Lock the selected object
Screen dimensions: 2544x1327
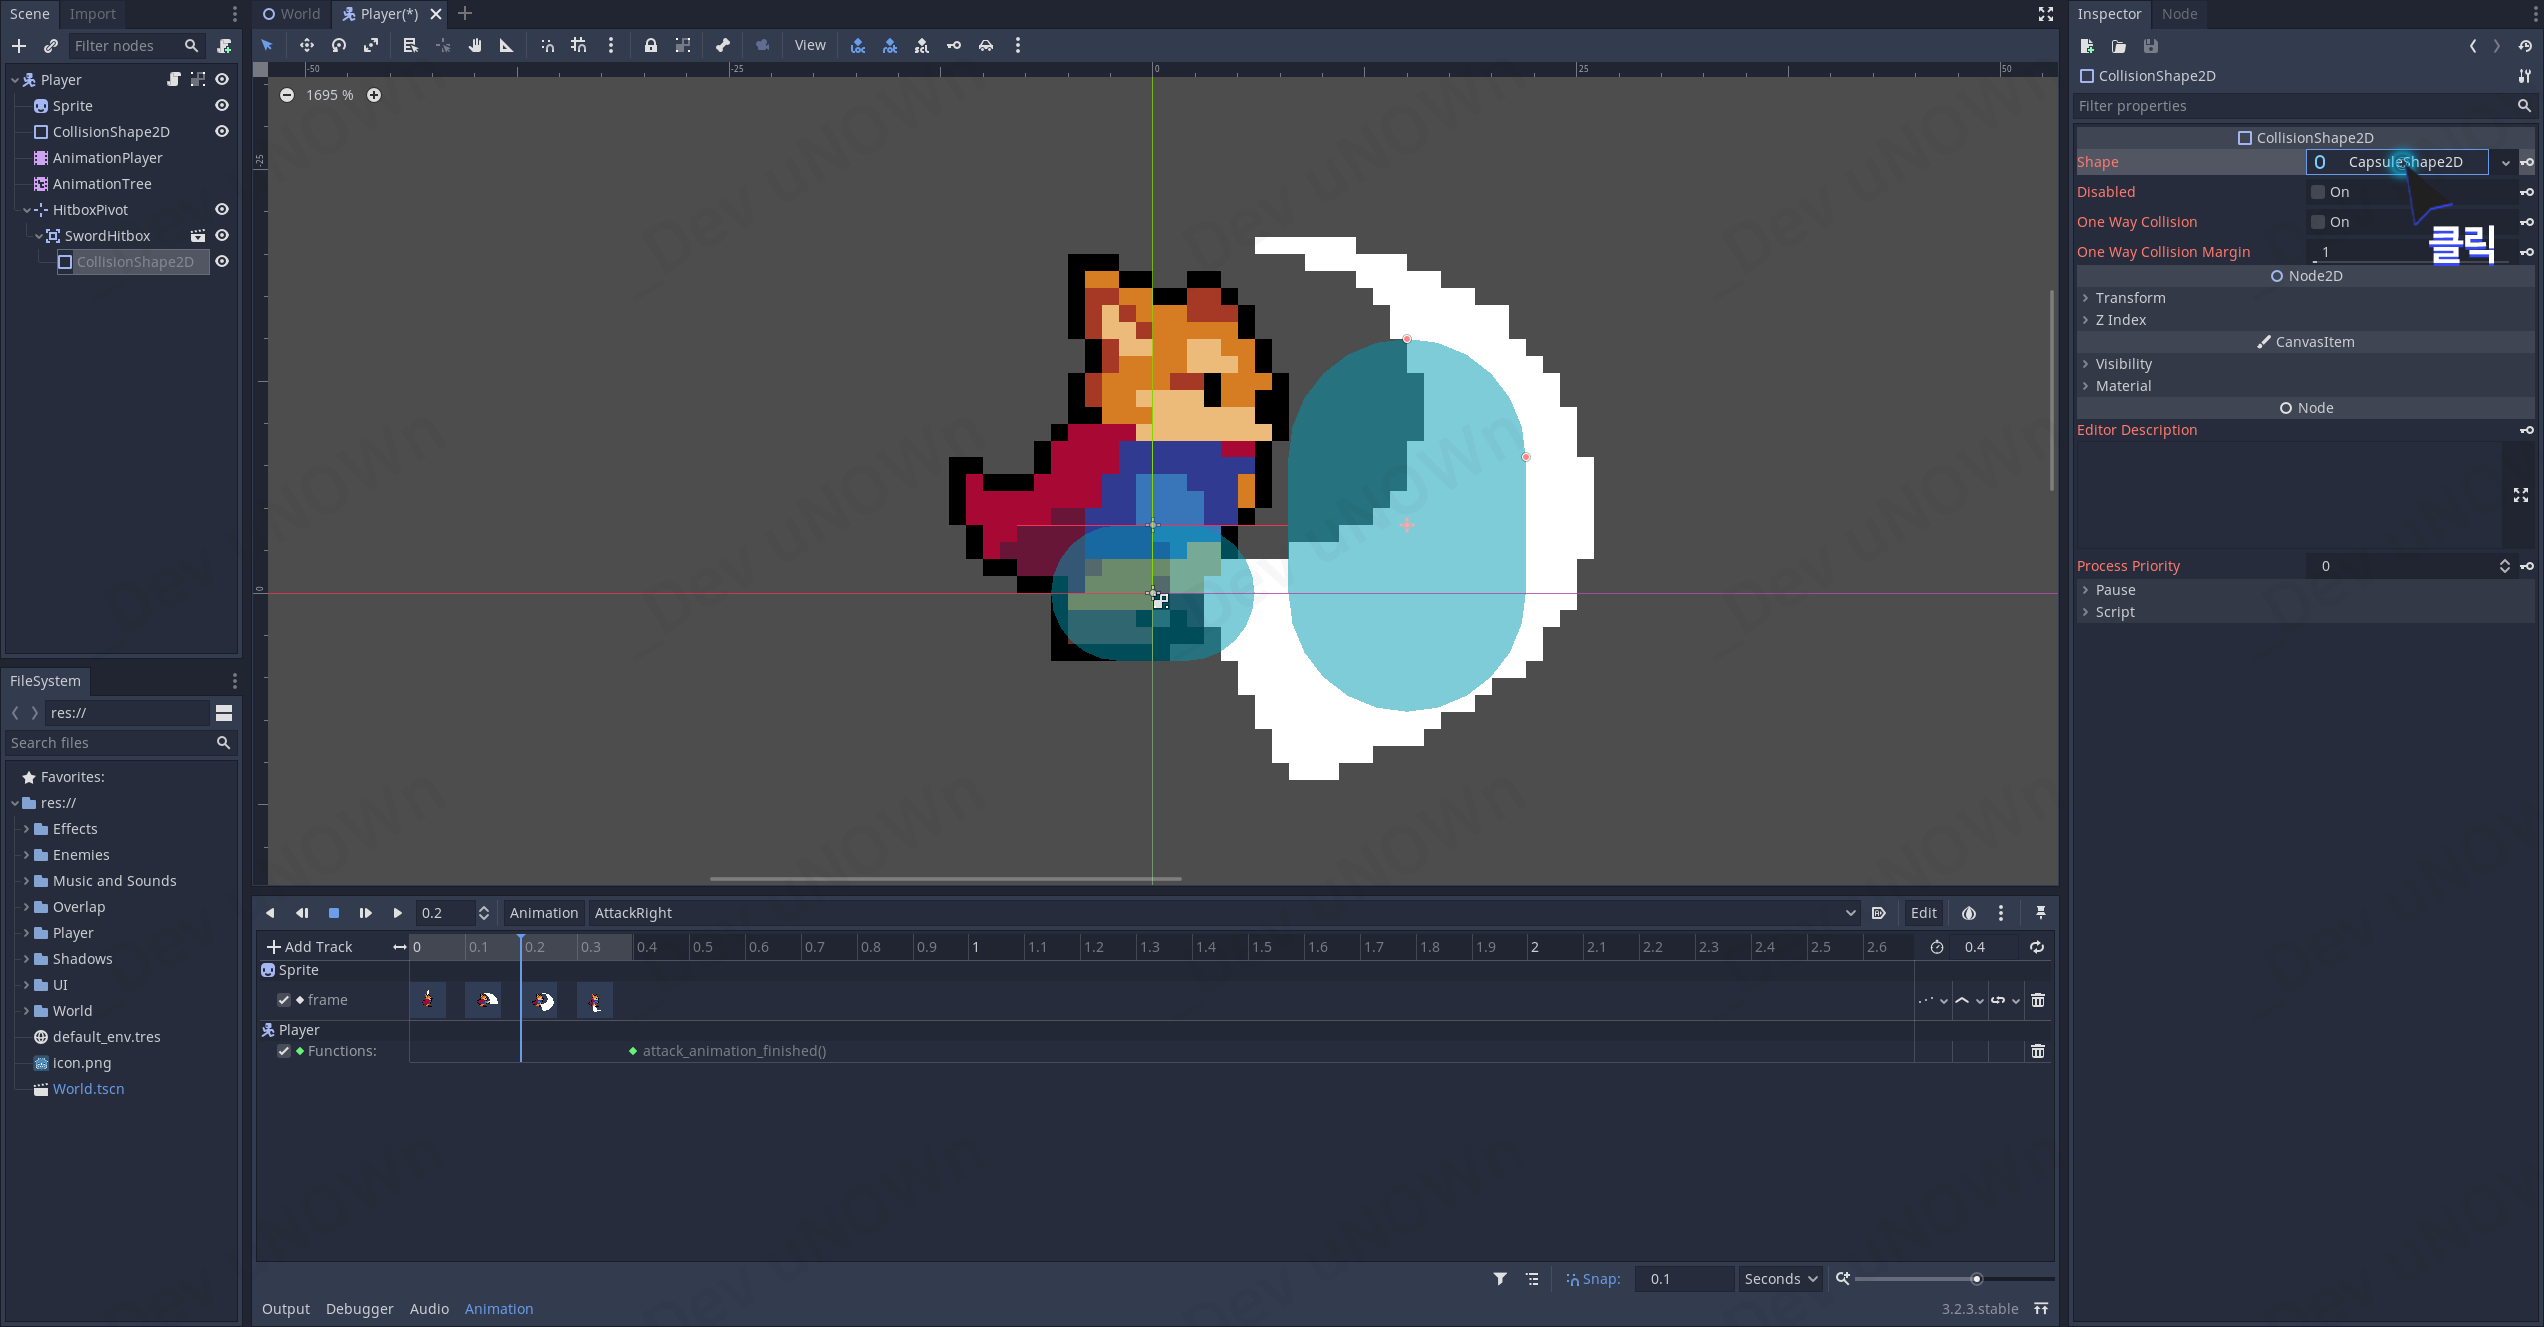pos(650,45)
